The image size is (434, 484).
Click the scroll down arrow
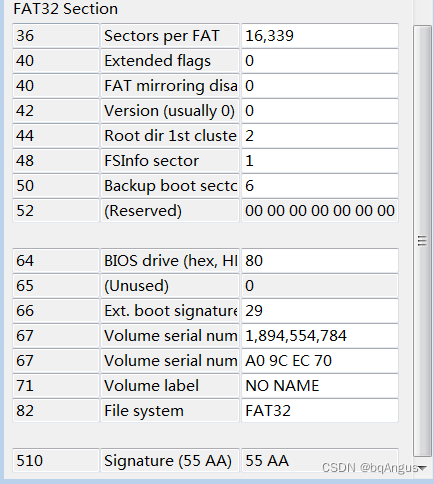click(423, 468)
